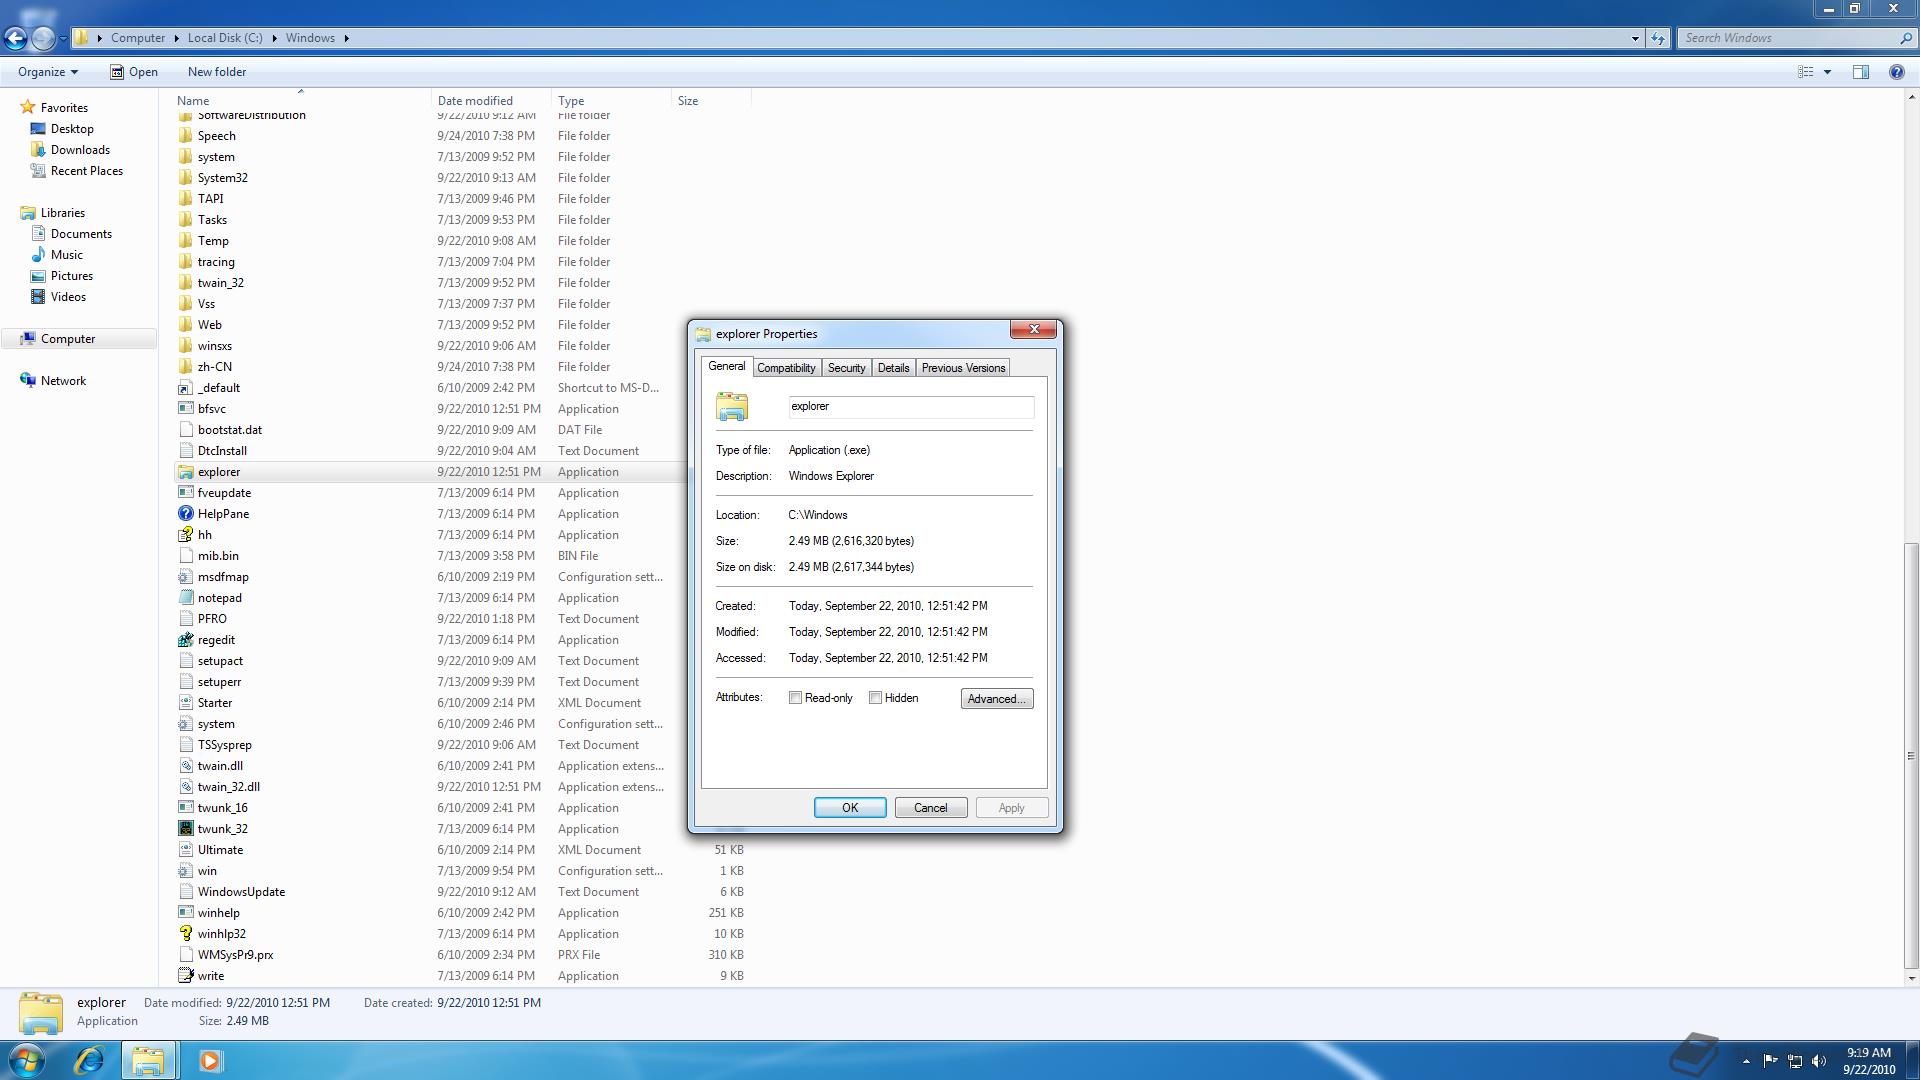Select Downloads in Favorites
The height and width of the screenshot is (1080, 1920).
tap(80, 150)
